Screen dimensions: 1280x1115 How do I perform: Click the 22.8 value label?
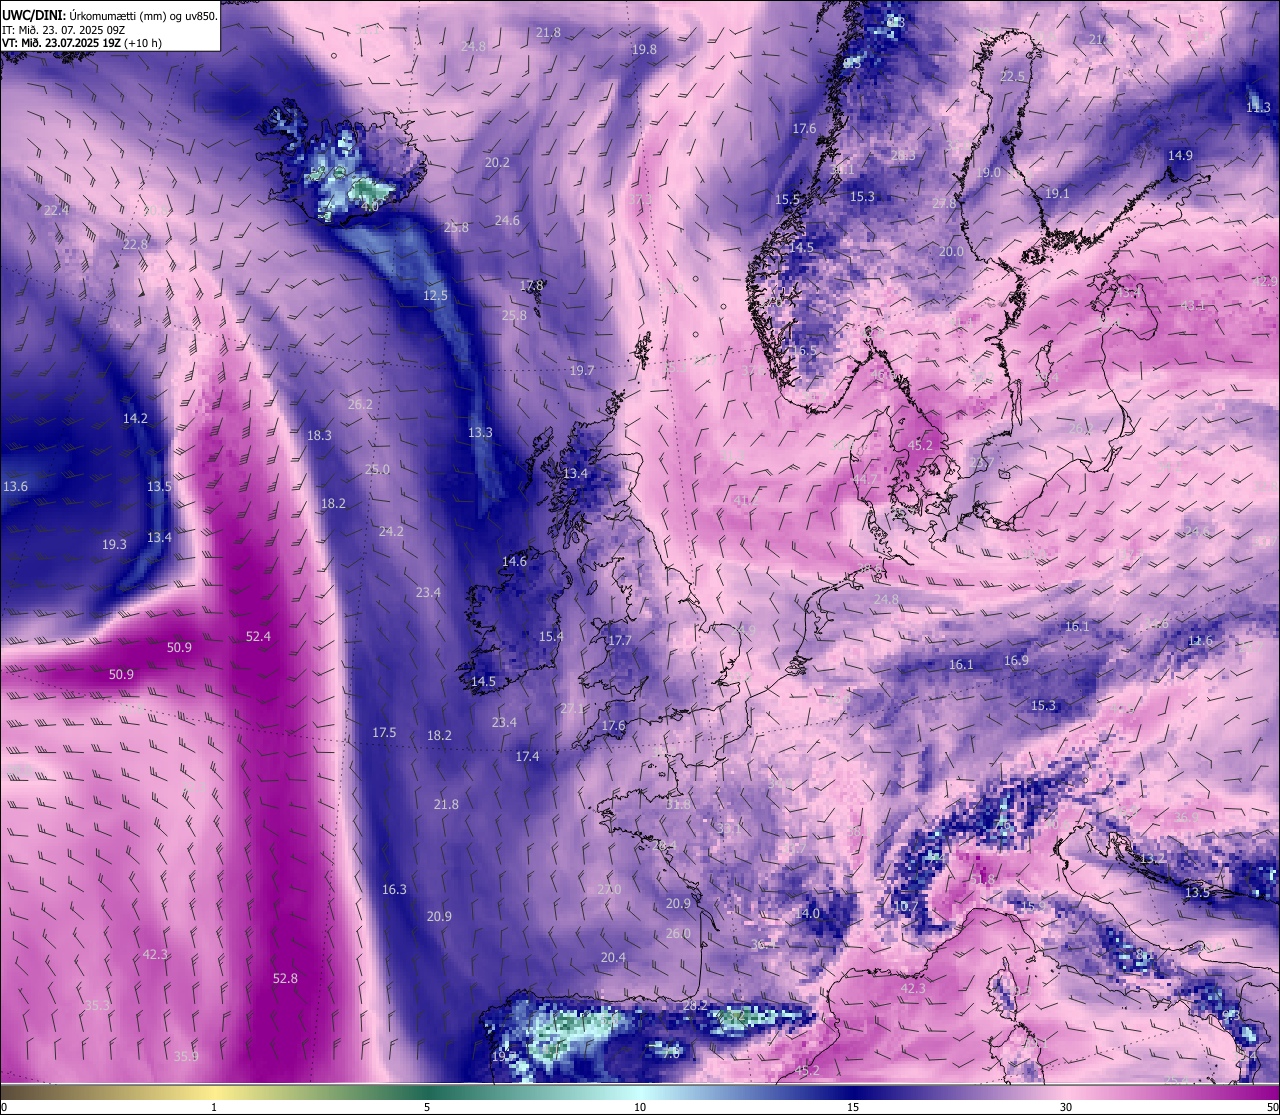click(135, 244)
